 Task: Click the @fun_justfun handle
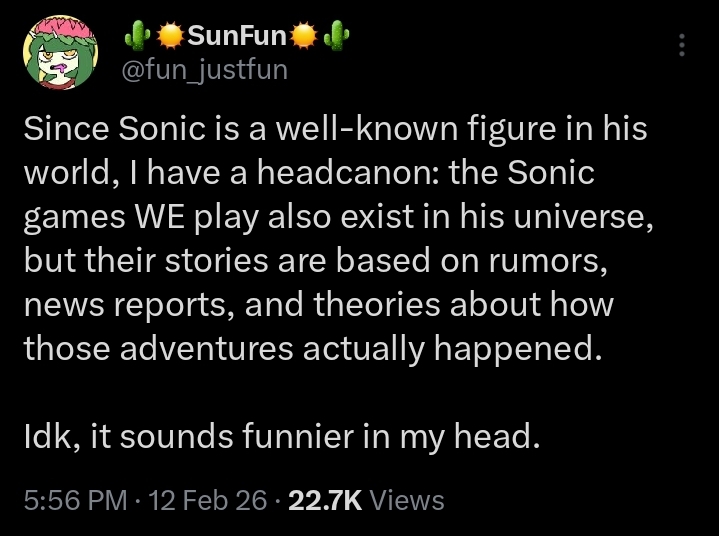(204, 69)
